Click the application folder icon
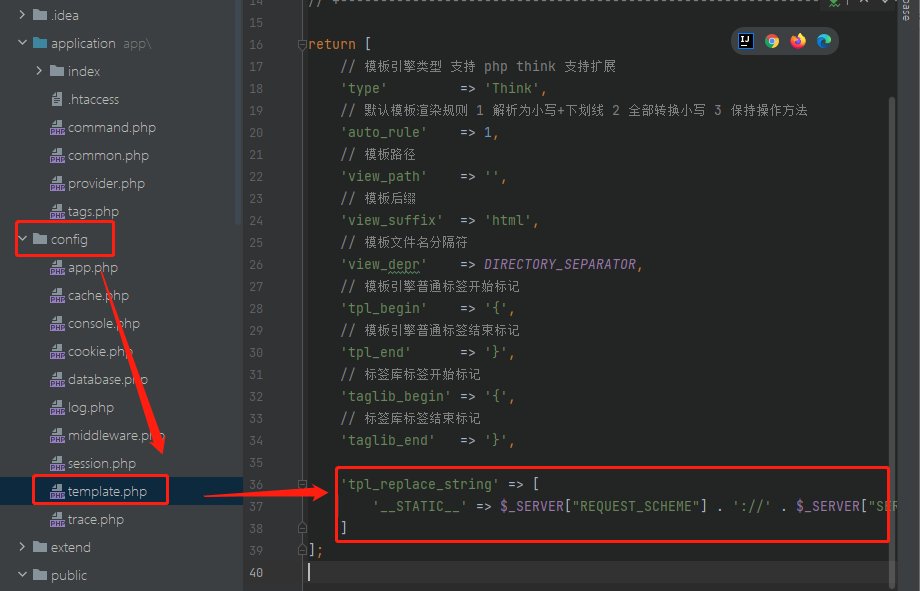Viewport: 920px width, 591px height. click(x=40, y=44)
